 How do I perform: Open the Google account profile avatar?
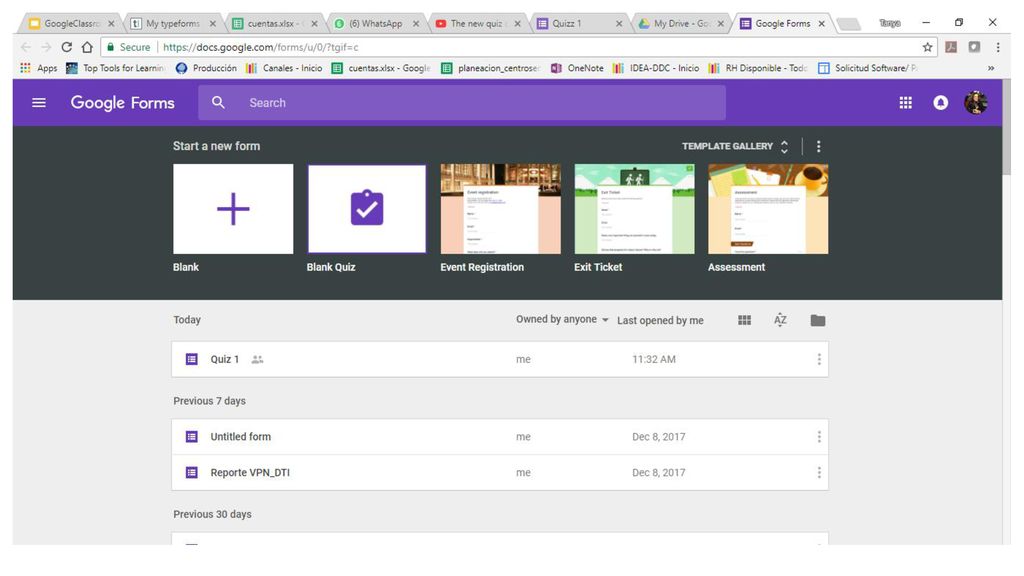976,103
